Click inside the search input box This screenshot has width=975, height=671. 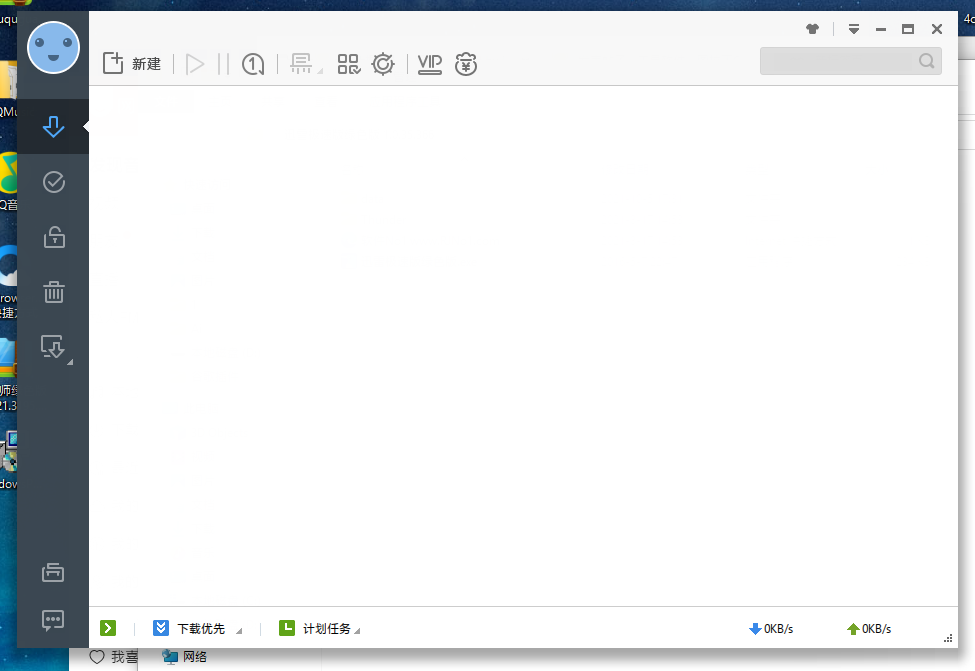[838, 61]
